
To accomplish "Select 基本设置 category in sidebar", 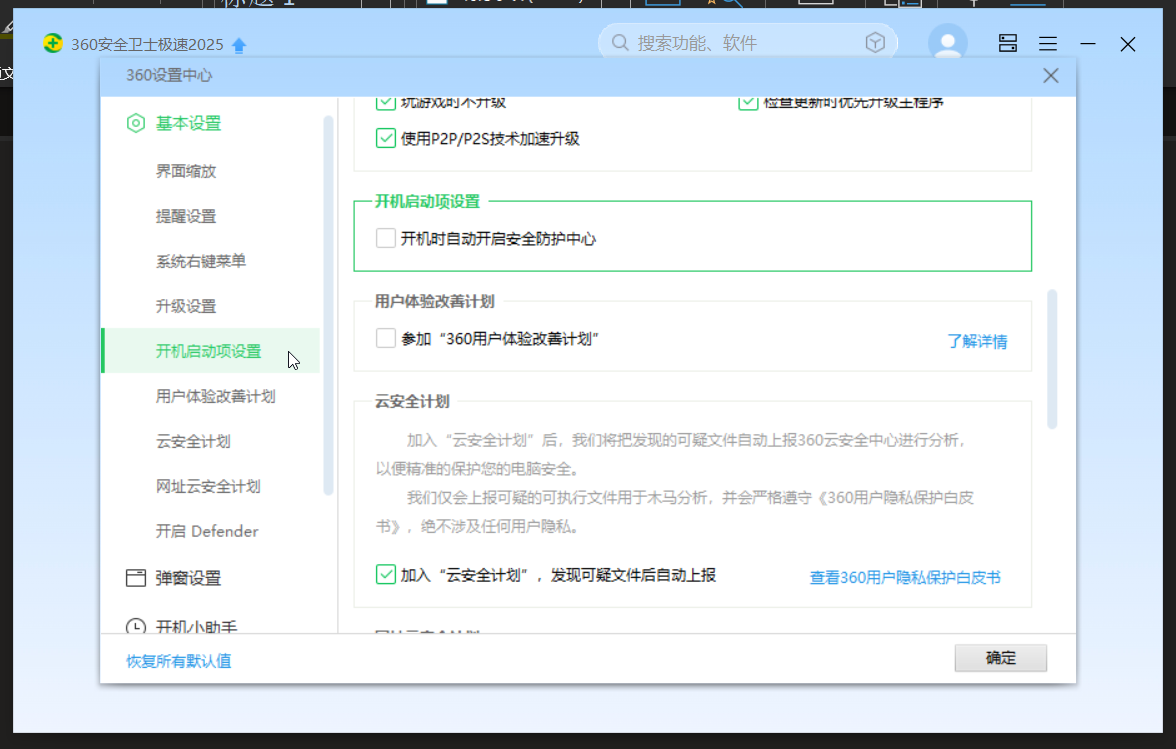I will click(188, 123).
